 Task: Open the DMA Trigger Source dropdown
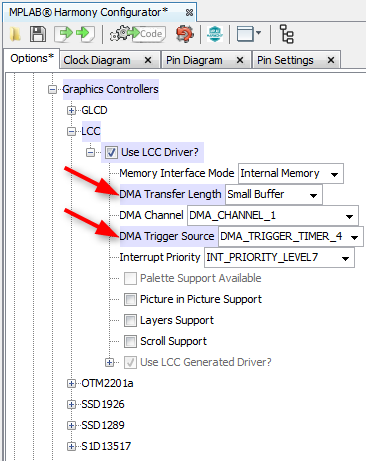pos(291,237)
